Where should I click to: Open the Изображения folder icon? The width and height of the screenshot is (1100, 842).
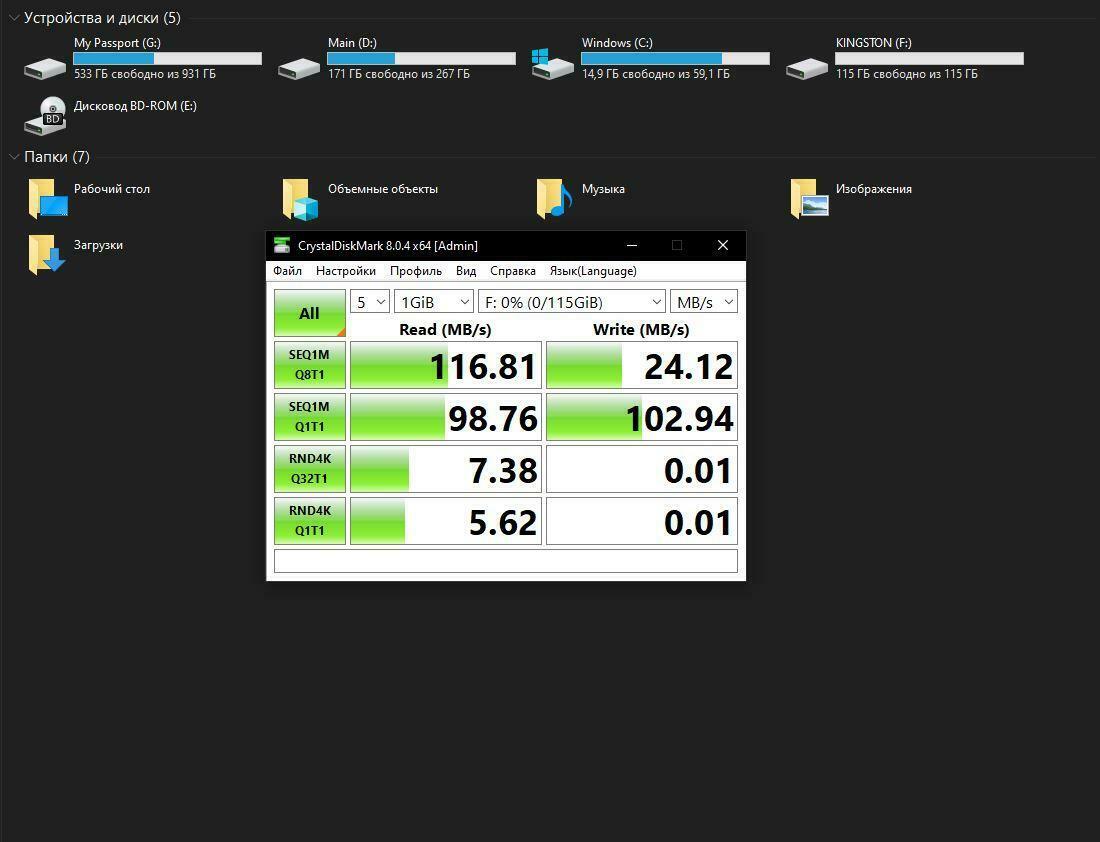[x=809, y=199]
